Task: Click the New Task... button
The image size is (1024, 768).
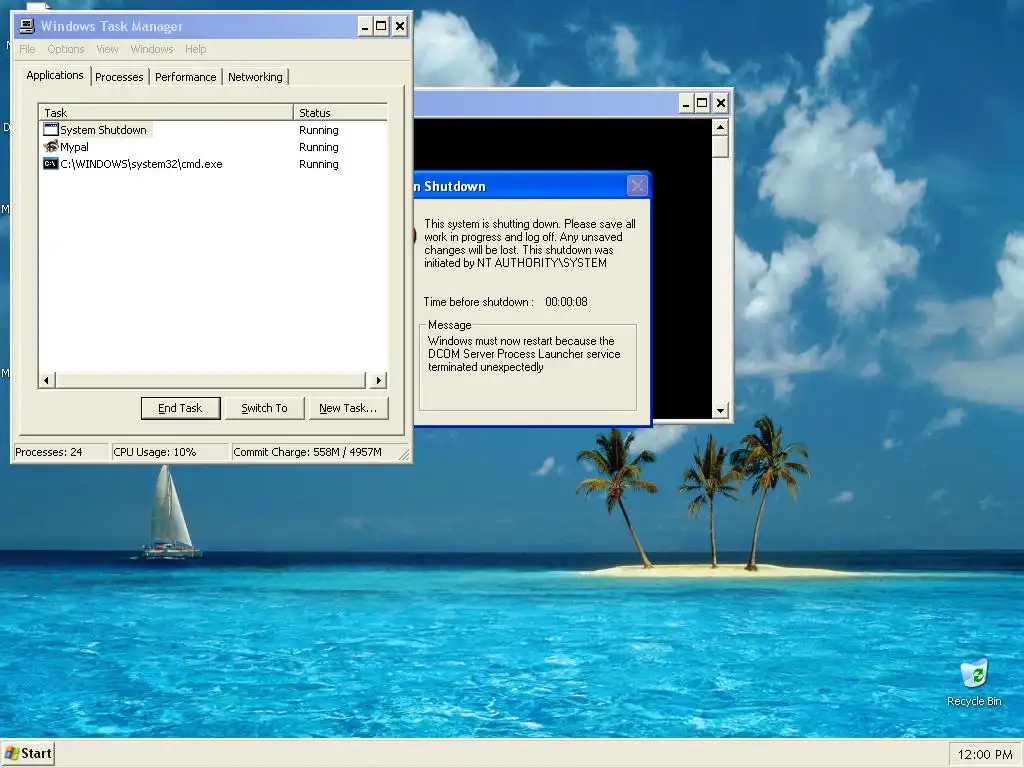Action: click(348, 408)
